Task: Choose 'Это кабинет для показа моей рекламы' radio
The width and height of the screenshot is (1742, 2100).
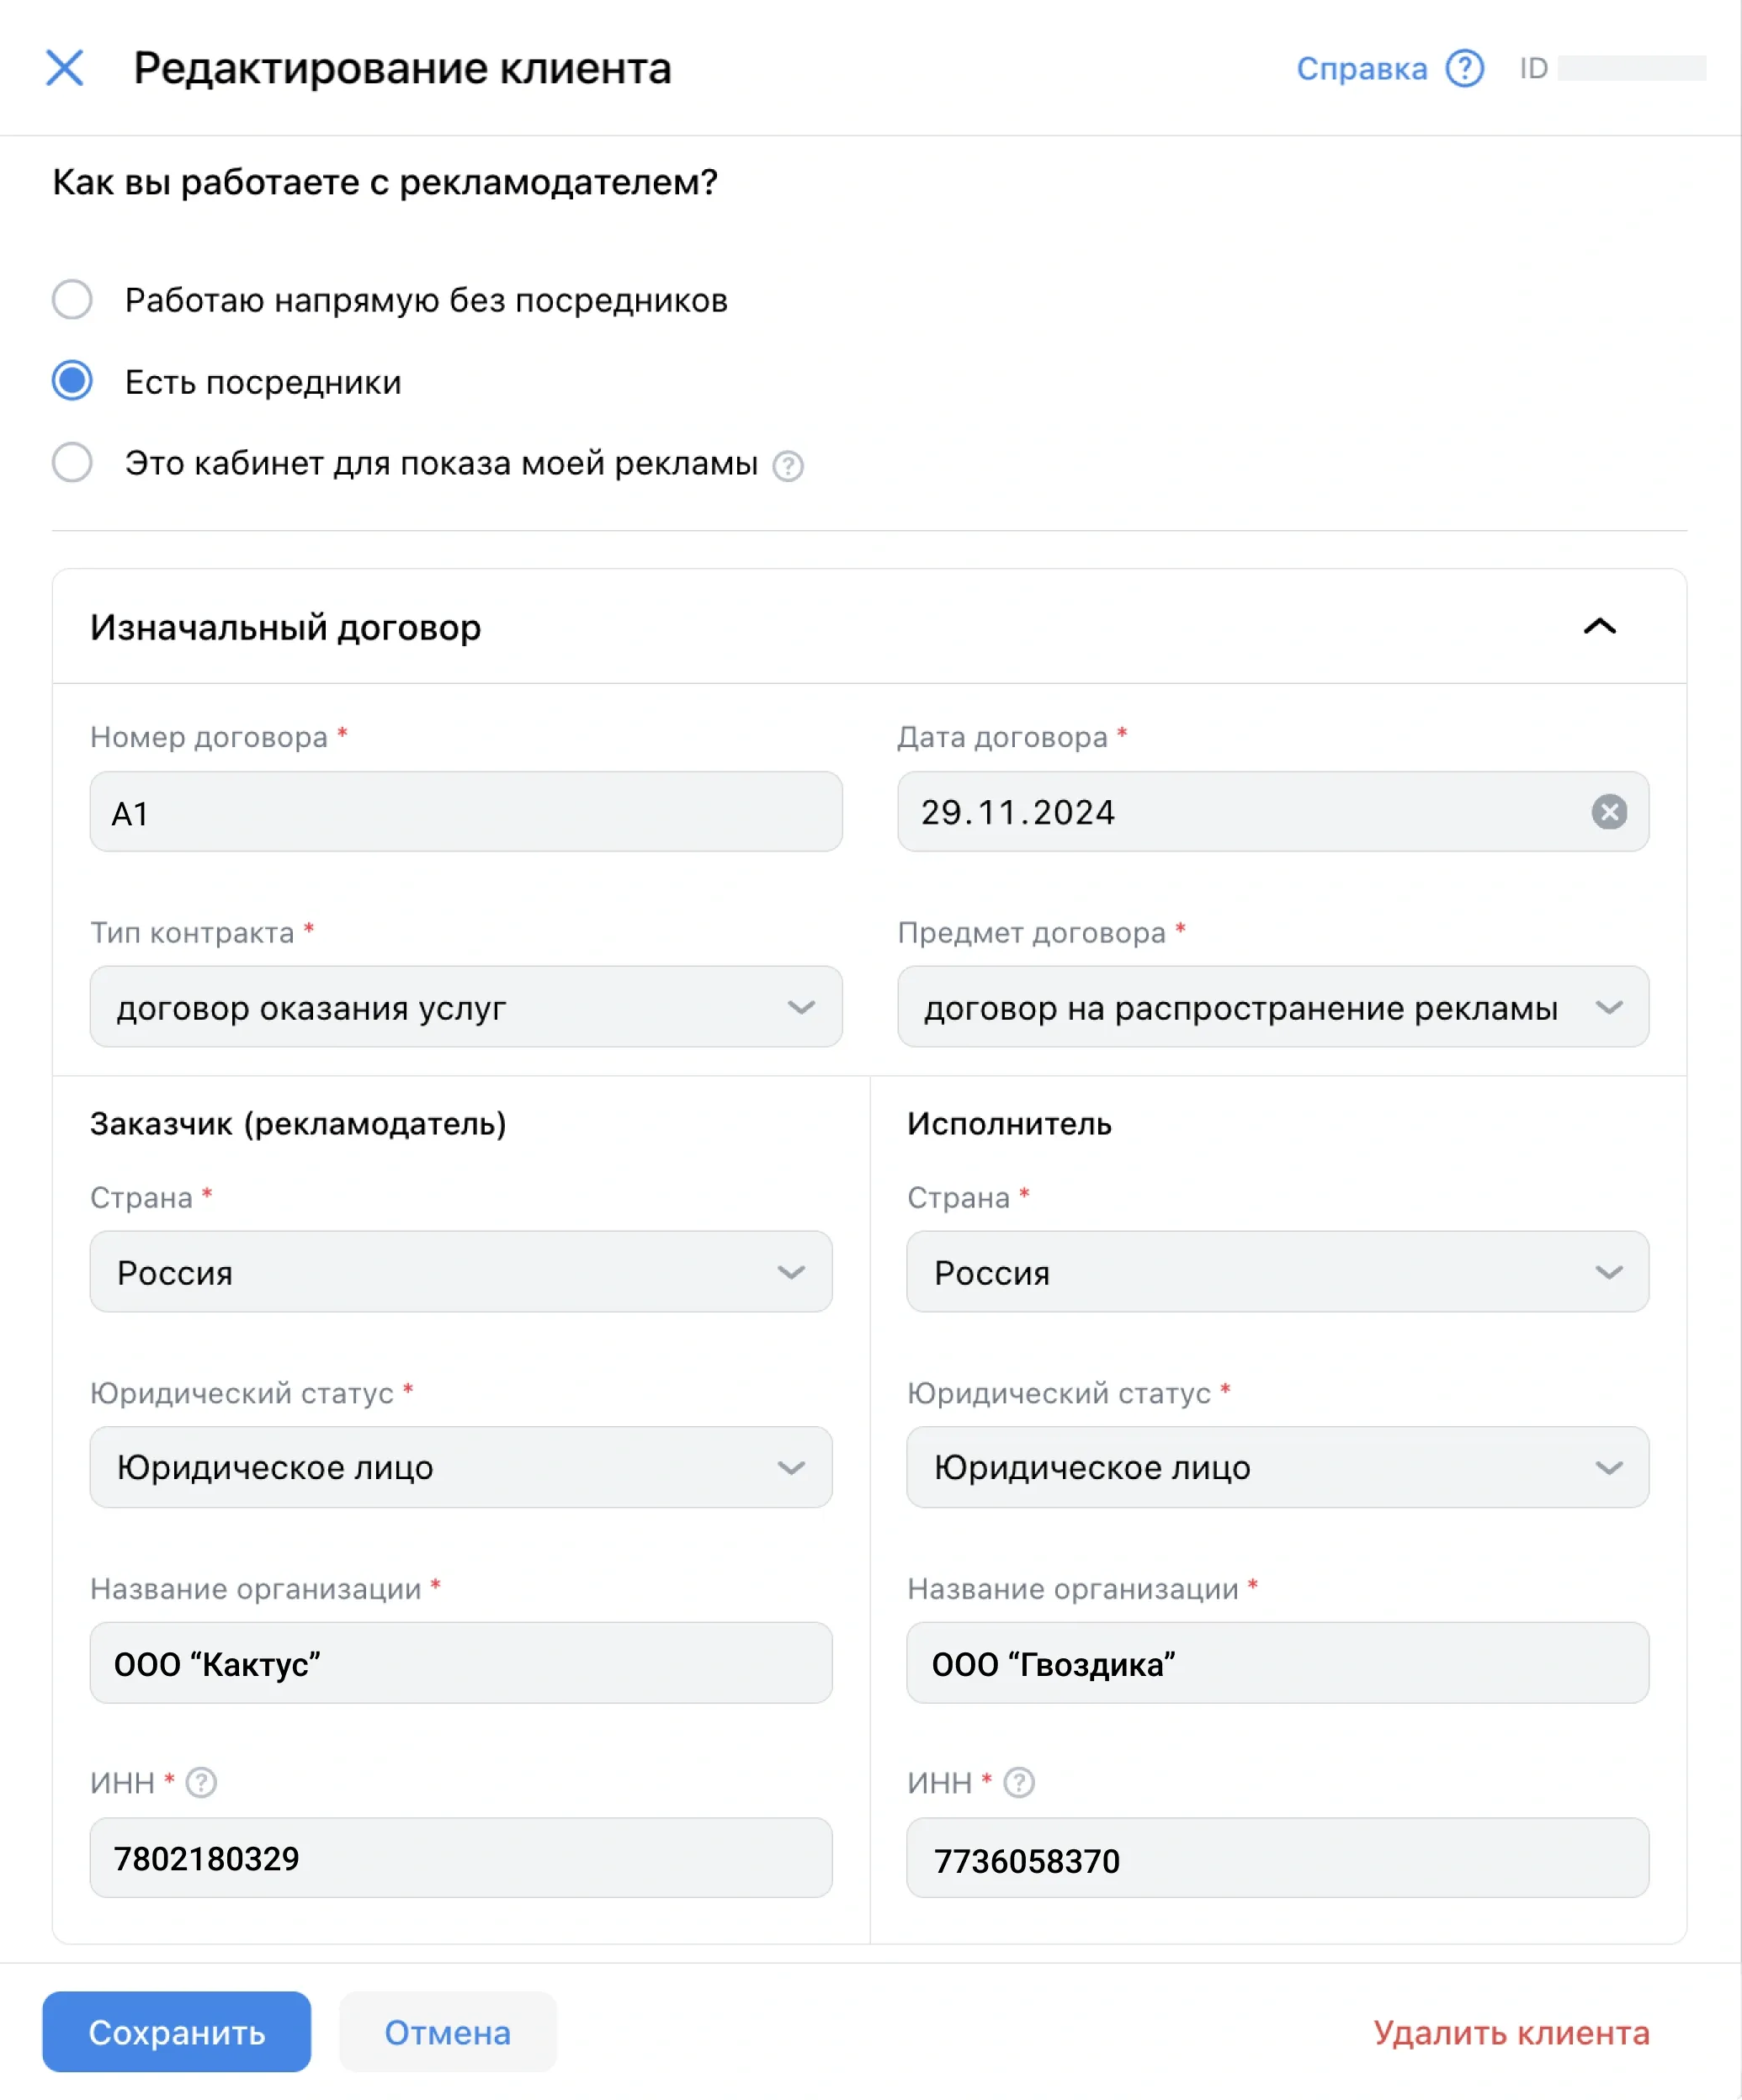Action: [72, 463]
